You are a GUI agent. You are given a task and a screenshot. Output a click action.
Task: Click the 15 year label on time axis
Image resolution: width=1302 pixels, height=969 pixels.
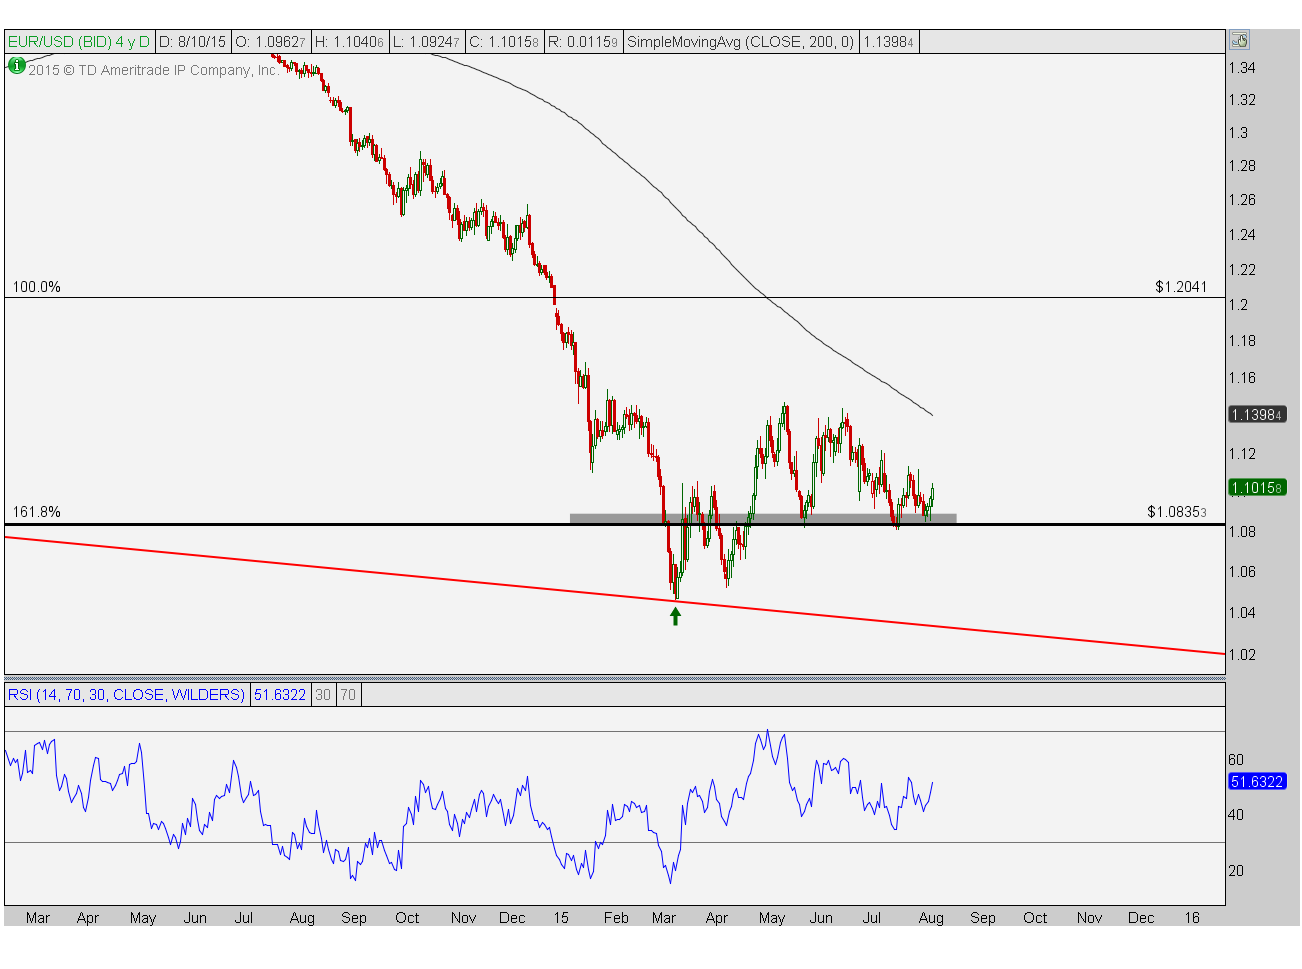coord(561,918)
